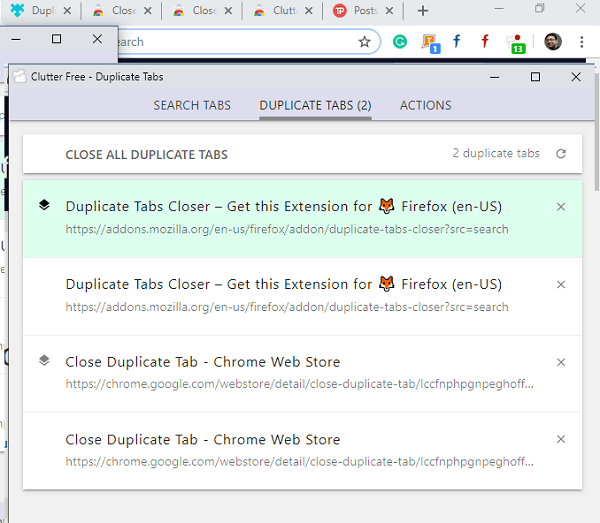Viewport: 600px width, 523px height.
Task: Refresh the duplicate tabs list icon
Action: click(561, 153)
